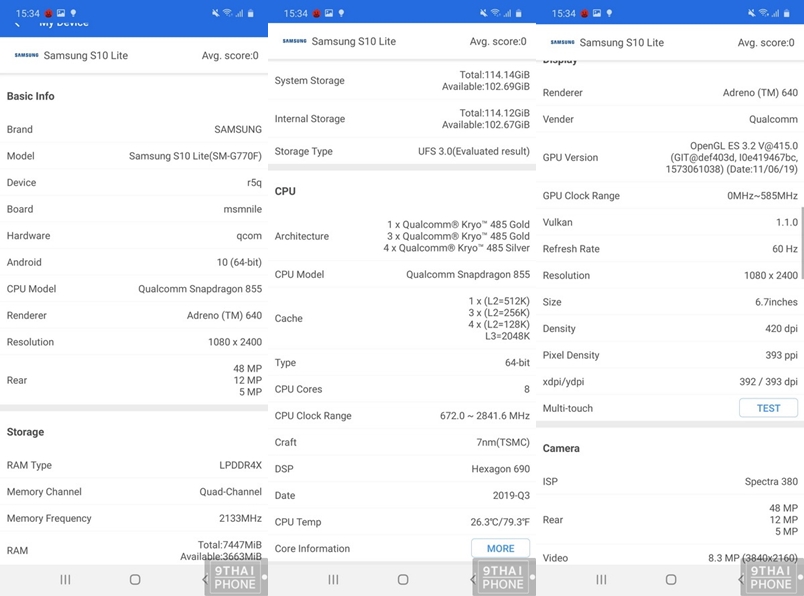This screenshot has width=804, height=596.
Task: Select the Size value '6.7inches'
Action: tap(776, 302)
